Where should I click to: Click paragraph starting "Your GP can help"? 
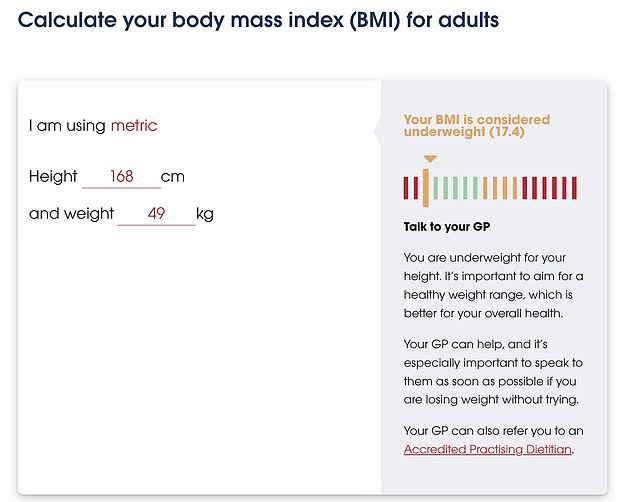pos(493,372)
